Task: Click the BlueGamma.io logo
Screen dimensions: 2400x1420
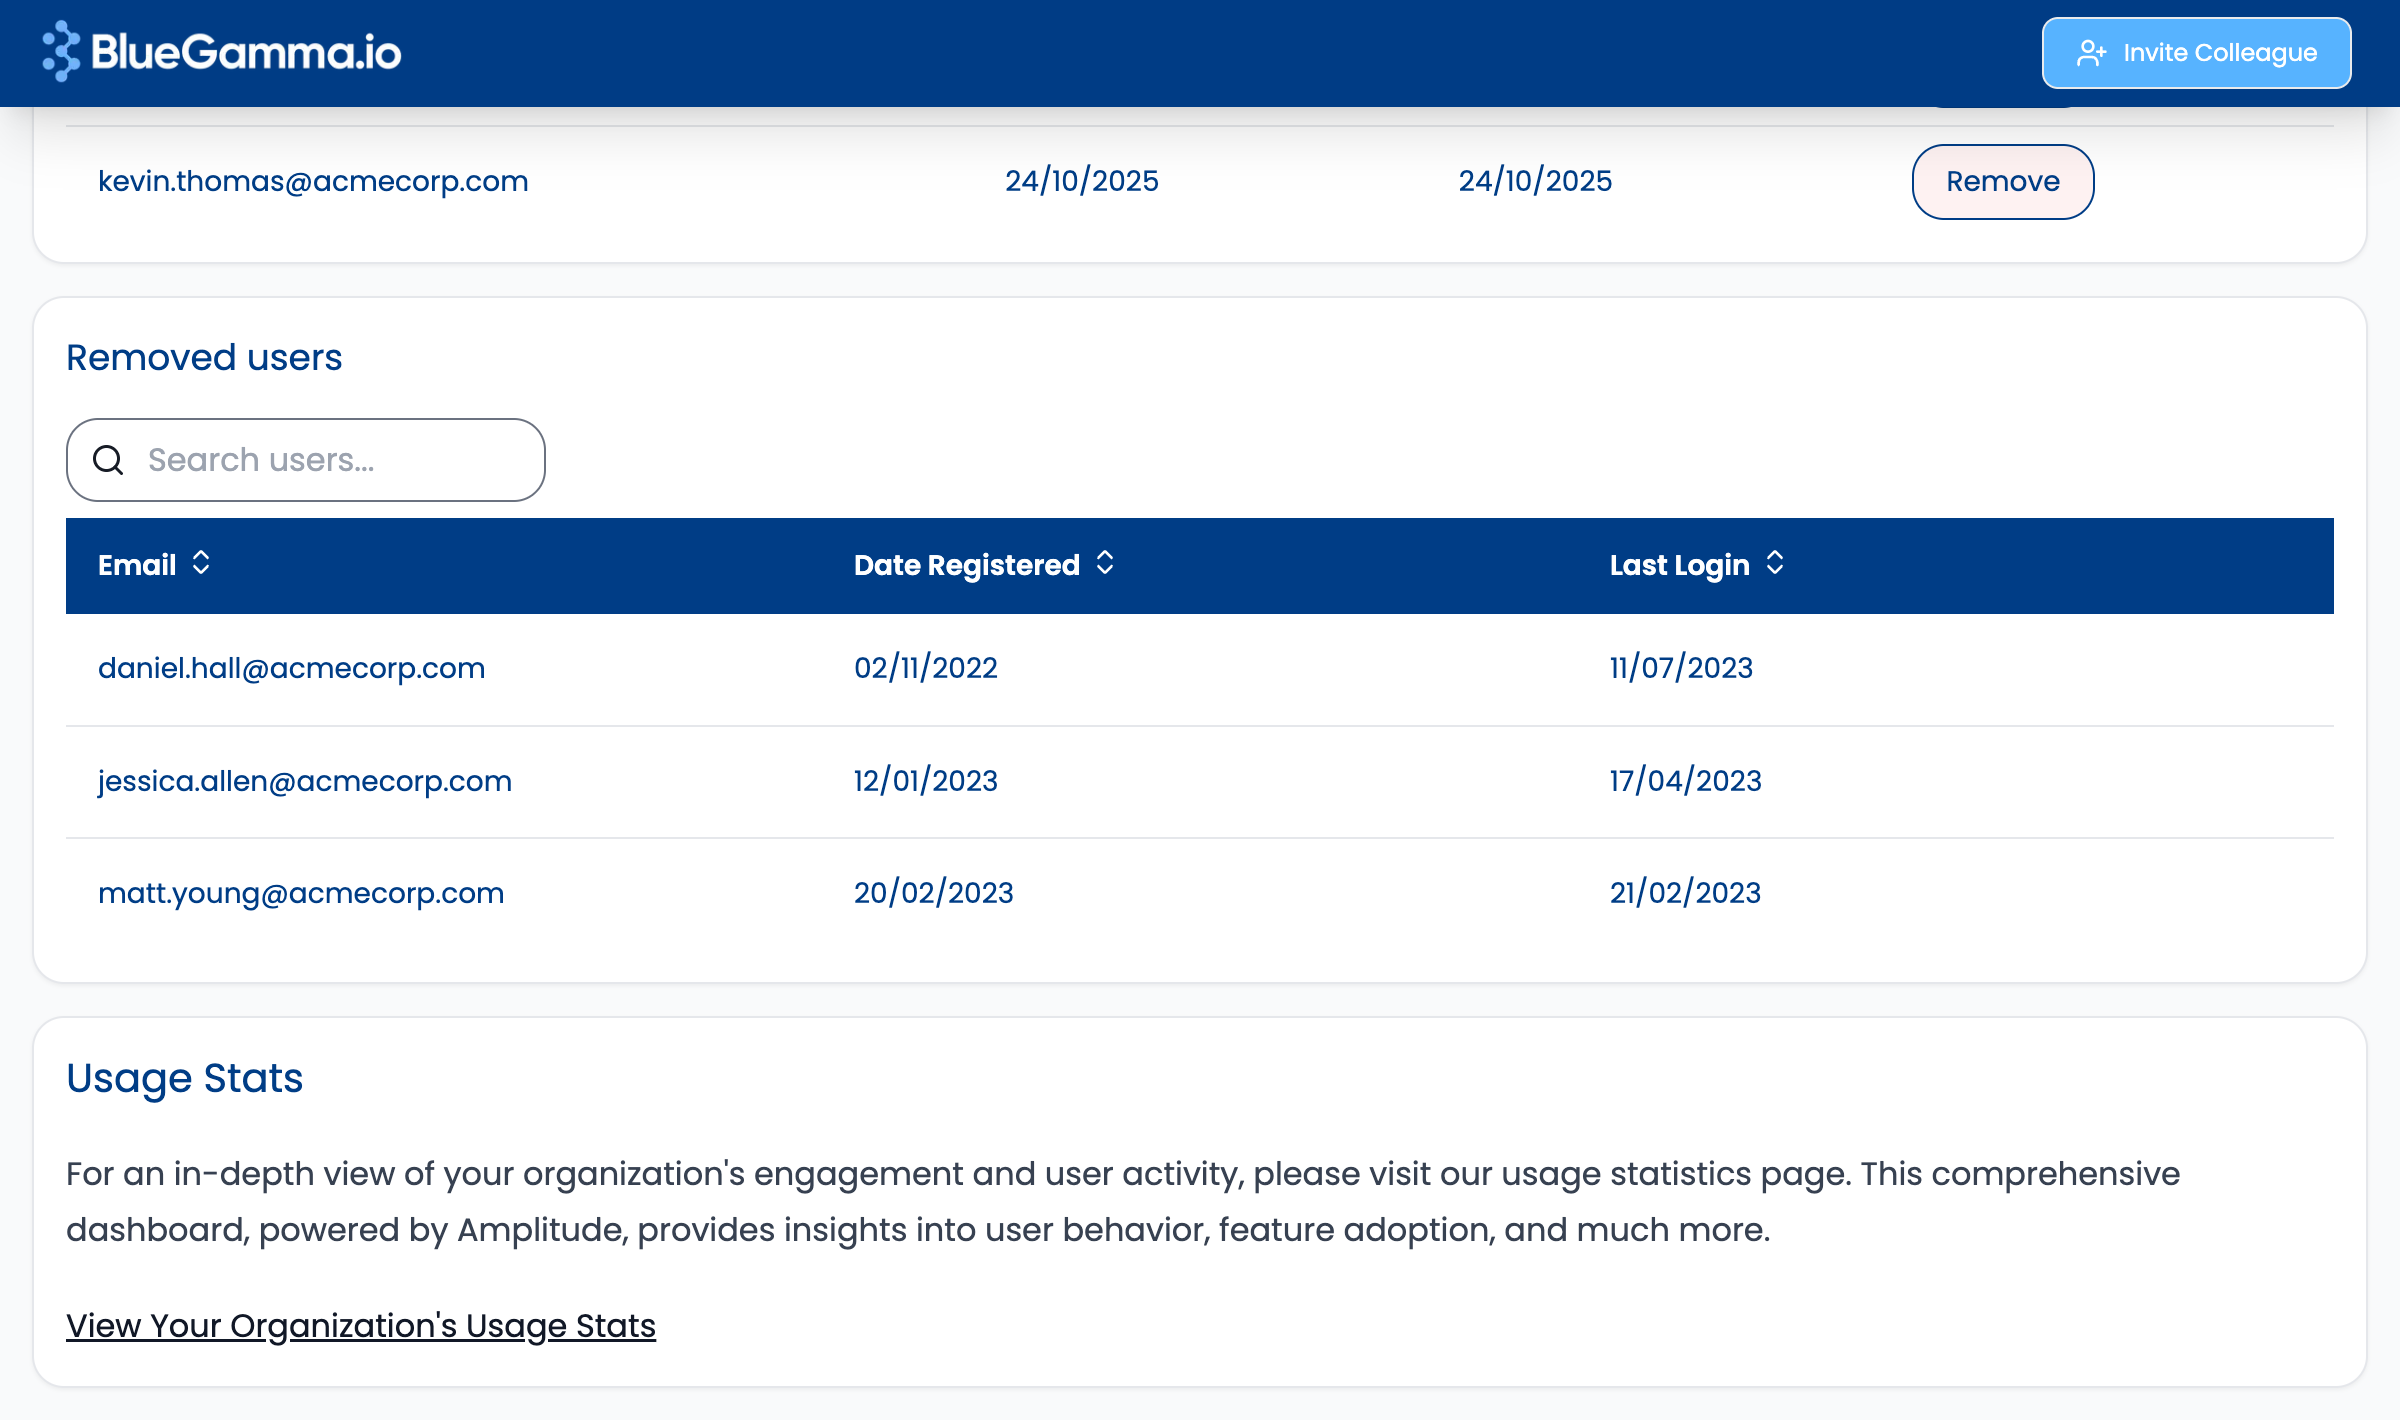Action: (221, 51)
